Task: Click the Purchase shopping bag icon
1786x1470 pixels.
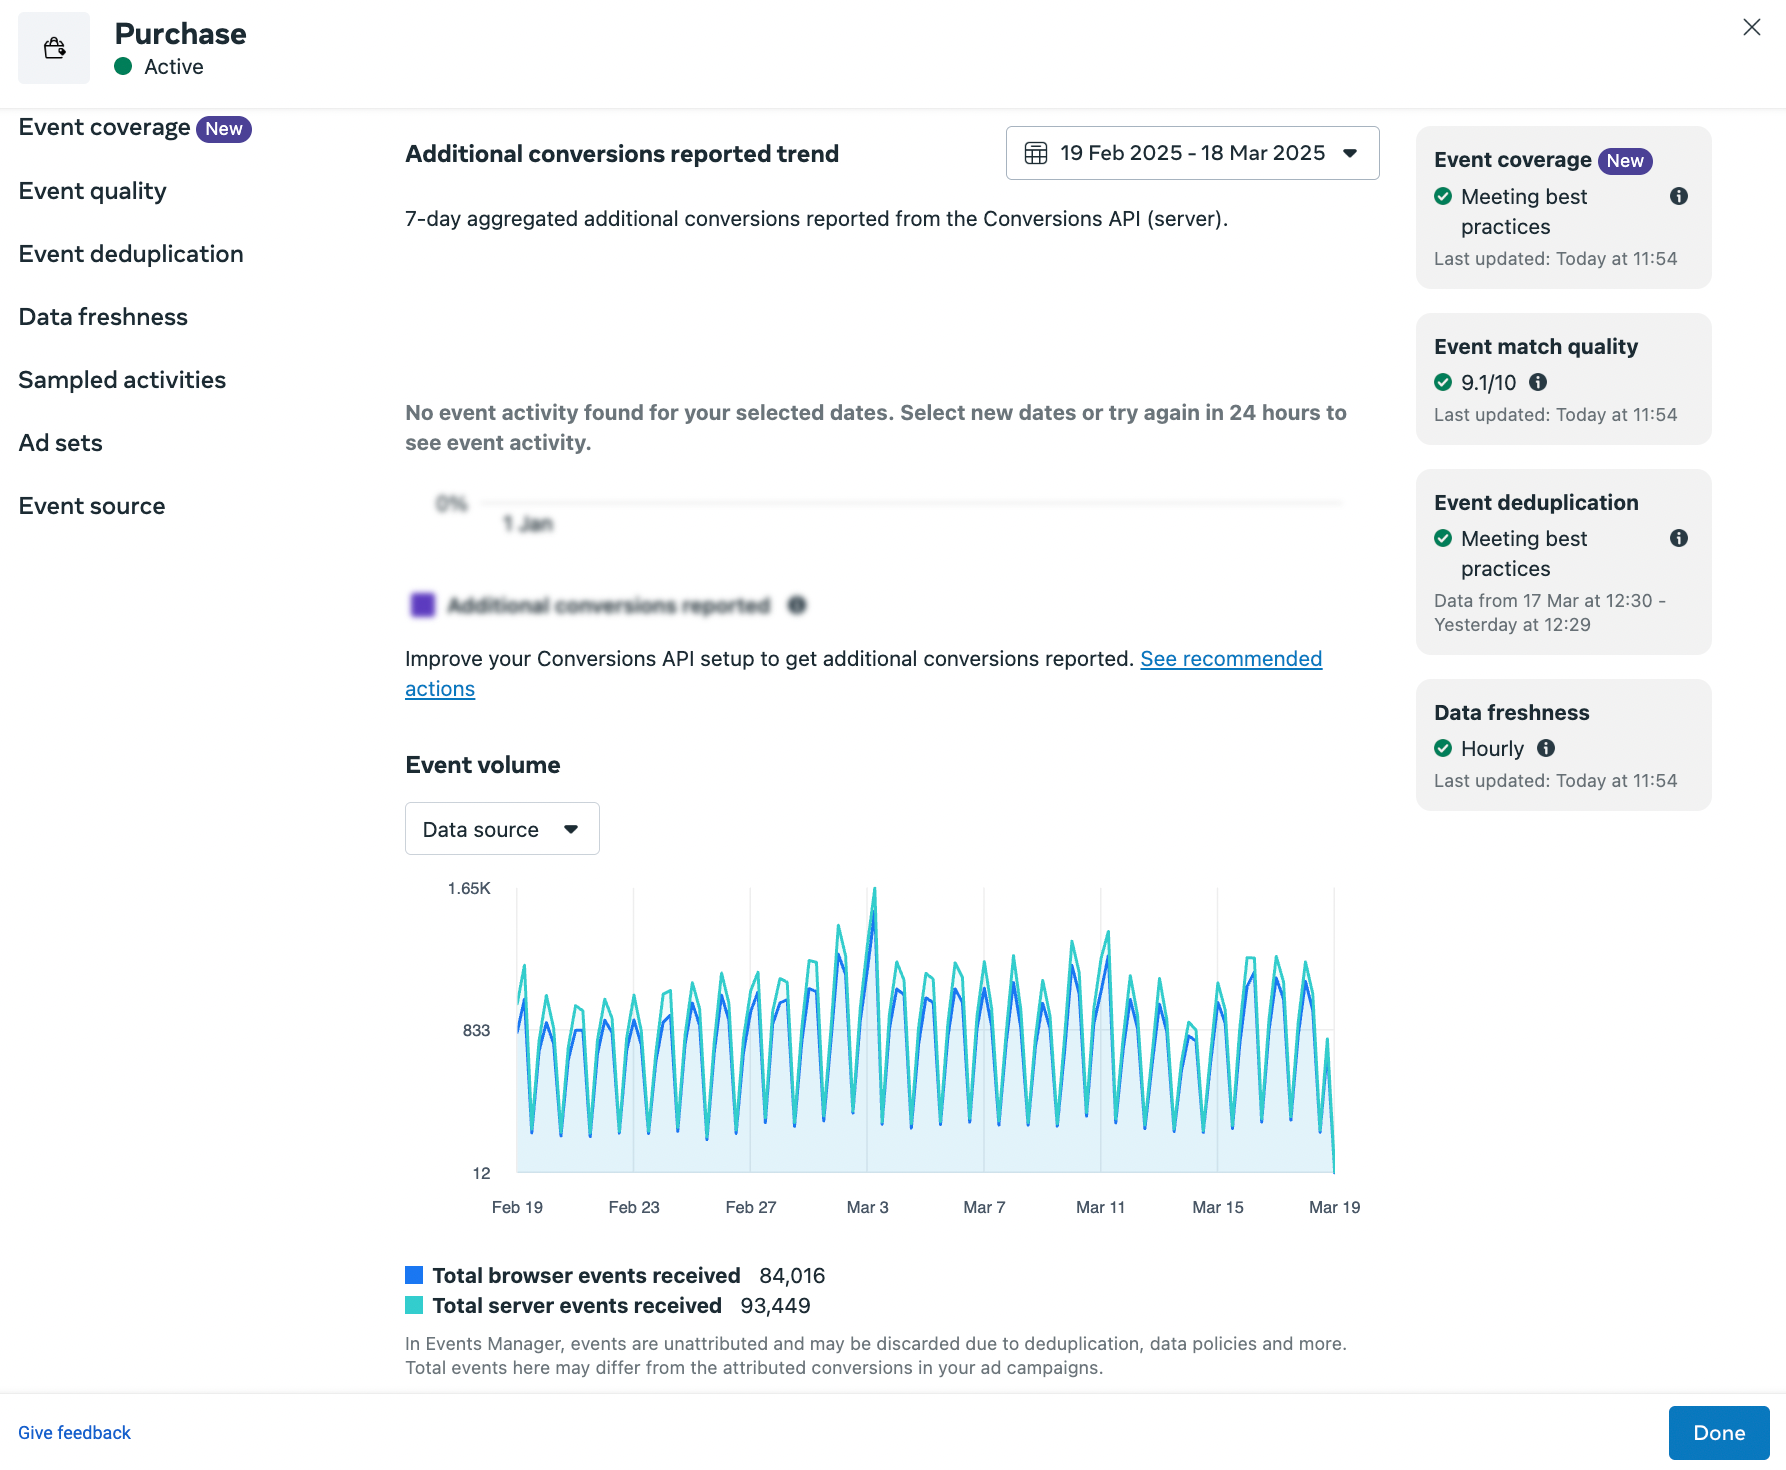Action: [54, 48]
